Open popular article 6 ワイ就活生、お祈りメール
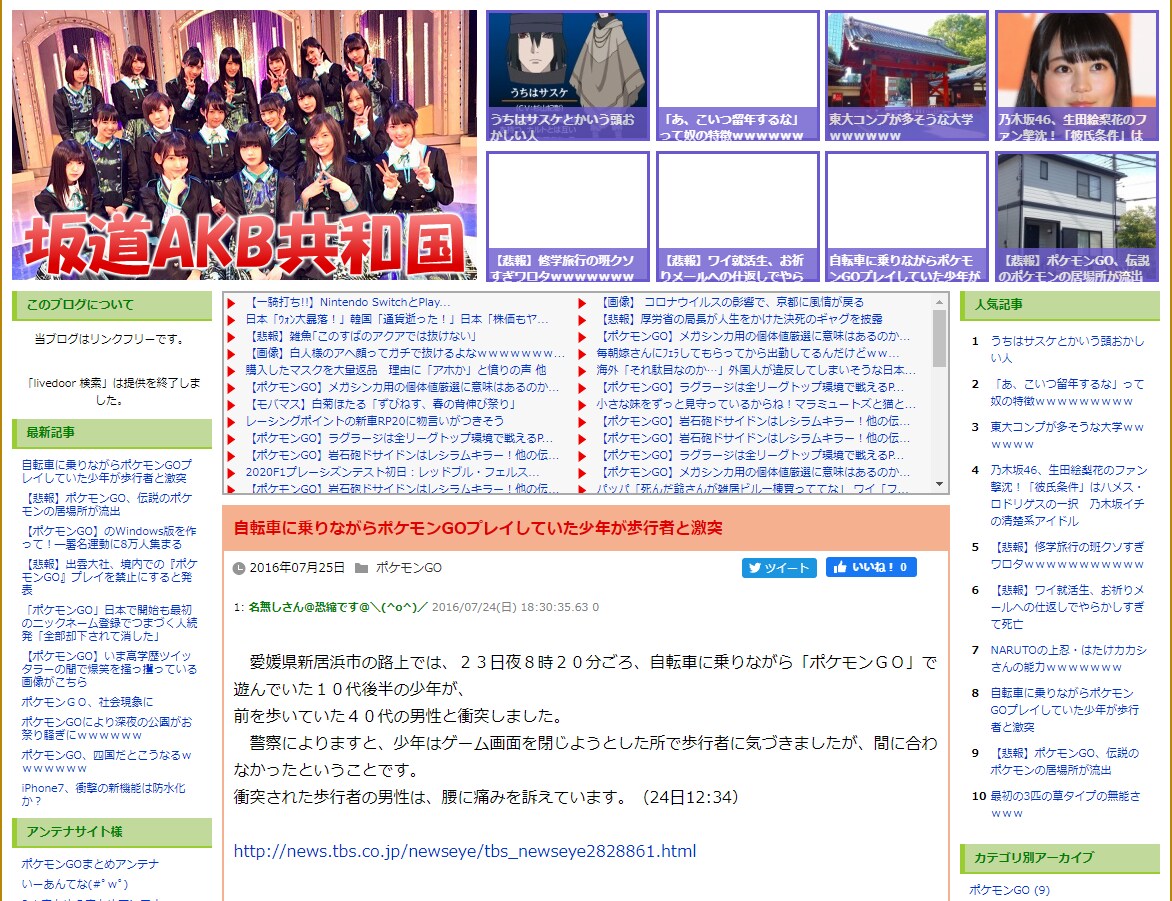Screen dimensions: 1172x901 click(1067, 607)
